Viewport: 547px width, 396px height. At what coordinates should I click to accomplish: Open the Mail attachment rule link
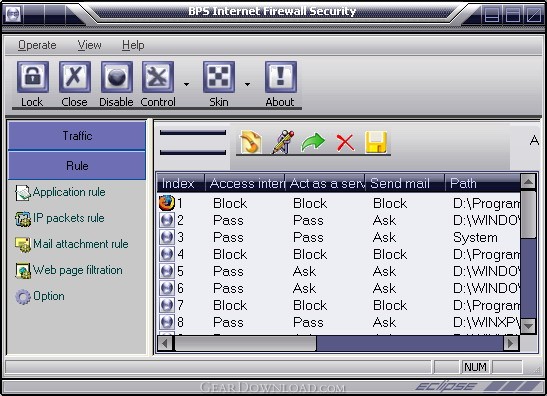(81, 244)
